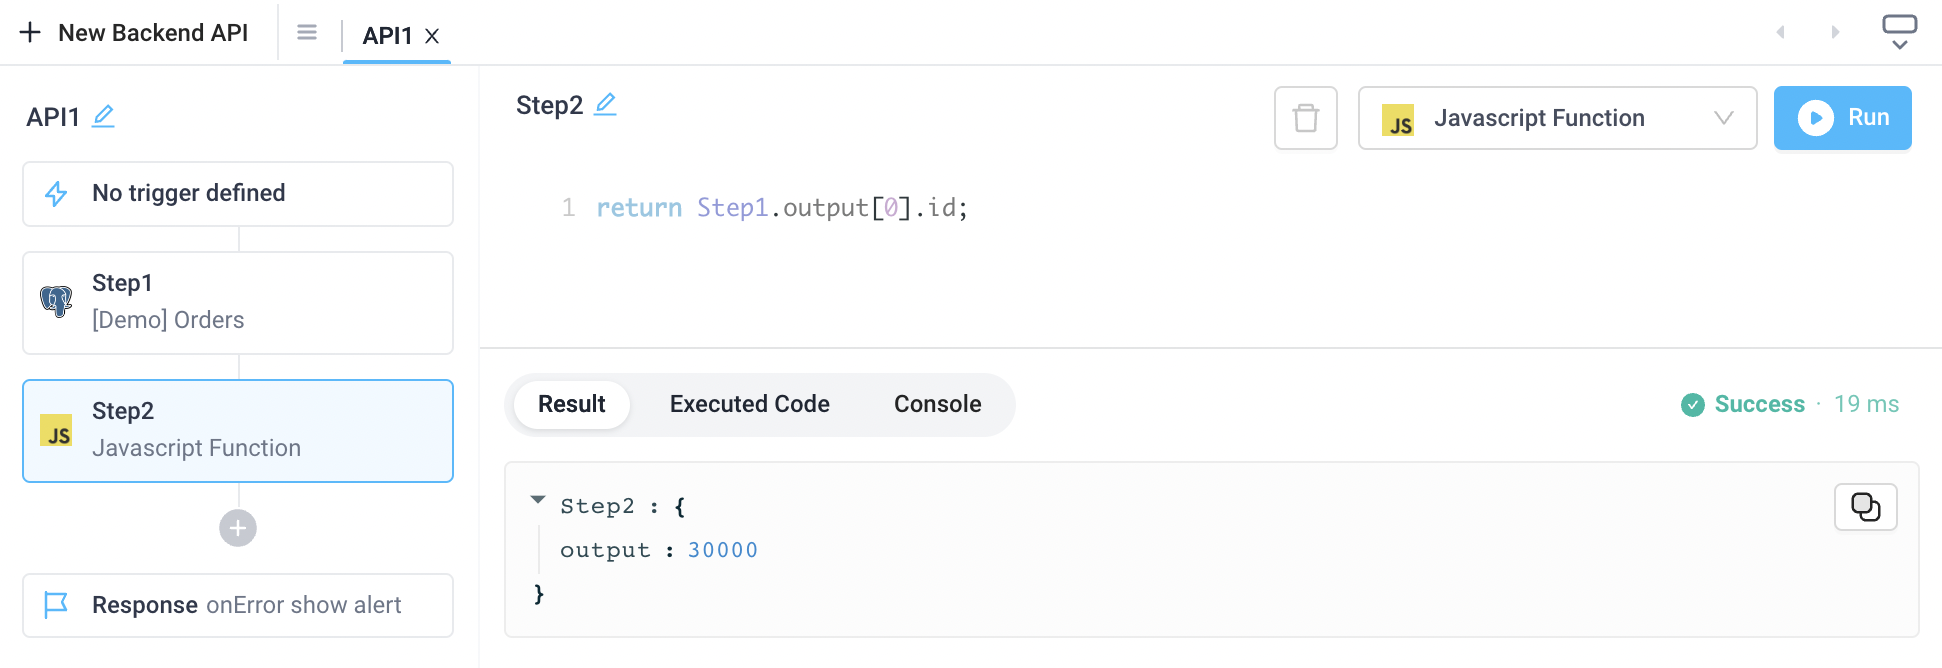Click the JS icon on the Step2 node
Screen dimensions: 1942x668
(57, 431)
